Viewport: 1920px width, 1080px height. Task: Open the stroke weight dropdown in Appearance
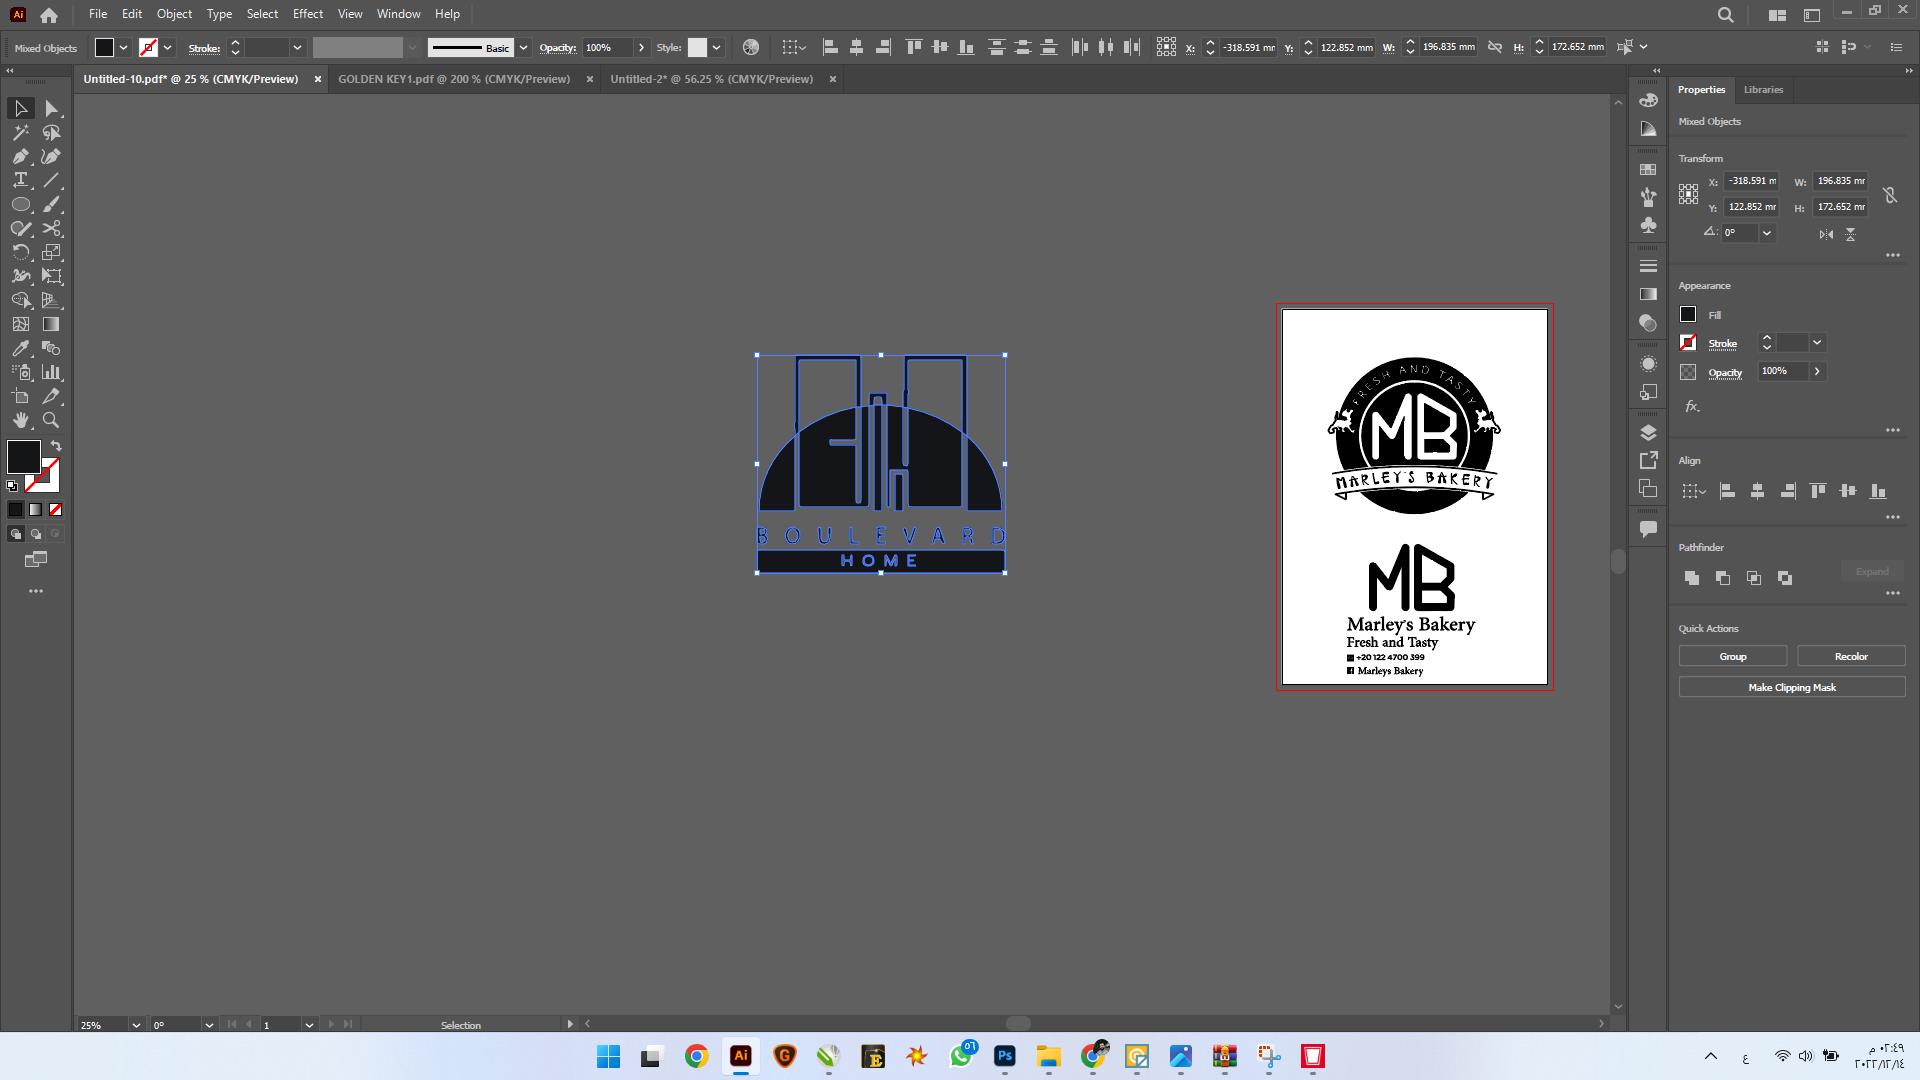(1817, 343)
